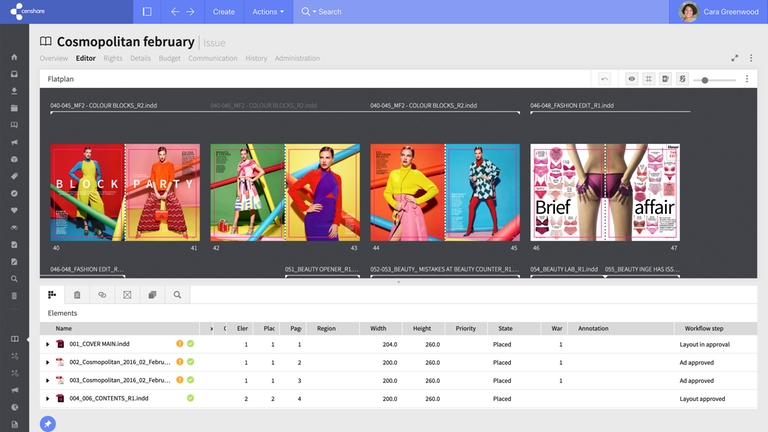Click the Home icon in left sidebar
The width and height of the screenshot is (768, 432).
coord(14,57)
